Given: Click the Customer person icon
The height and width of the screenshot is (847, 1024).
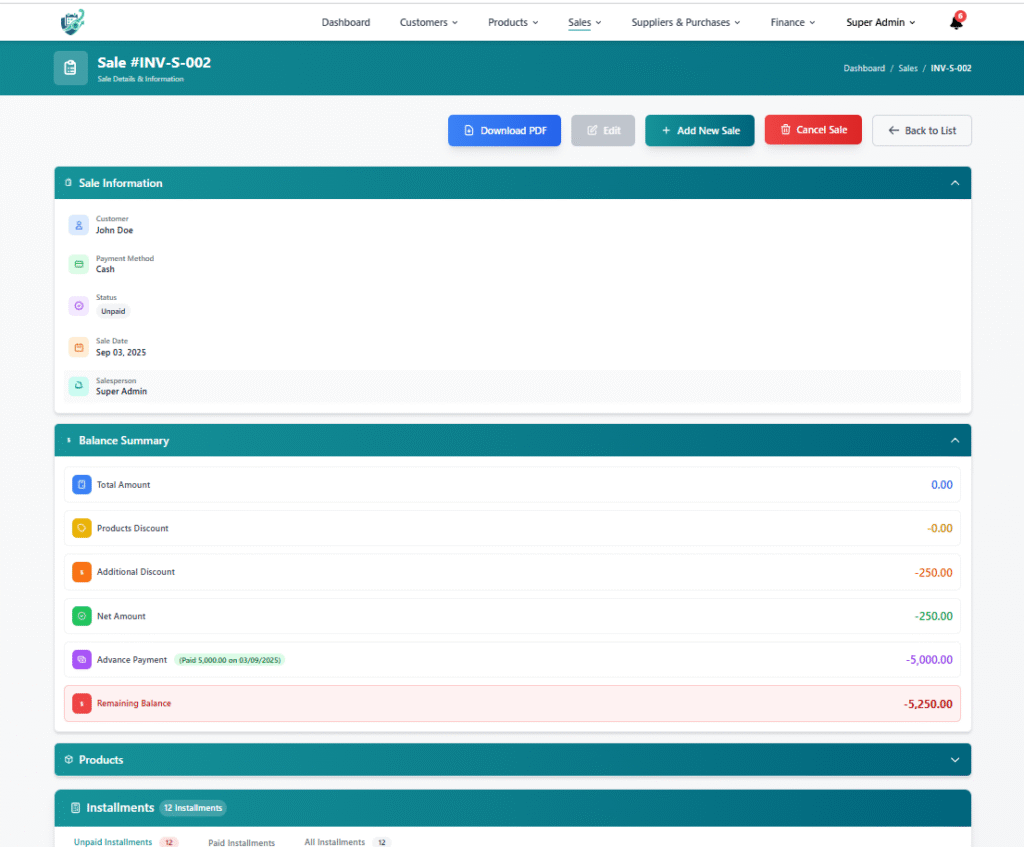Looking at the screenshot, I should 79,225.
